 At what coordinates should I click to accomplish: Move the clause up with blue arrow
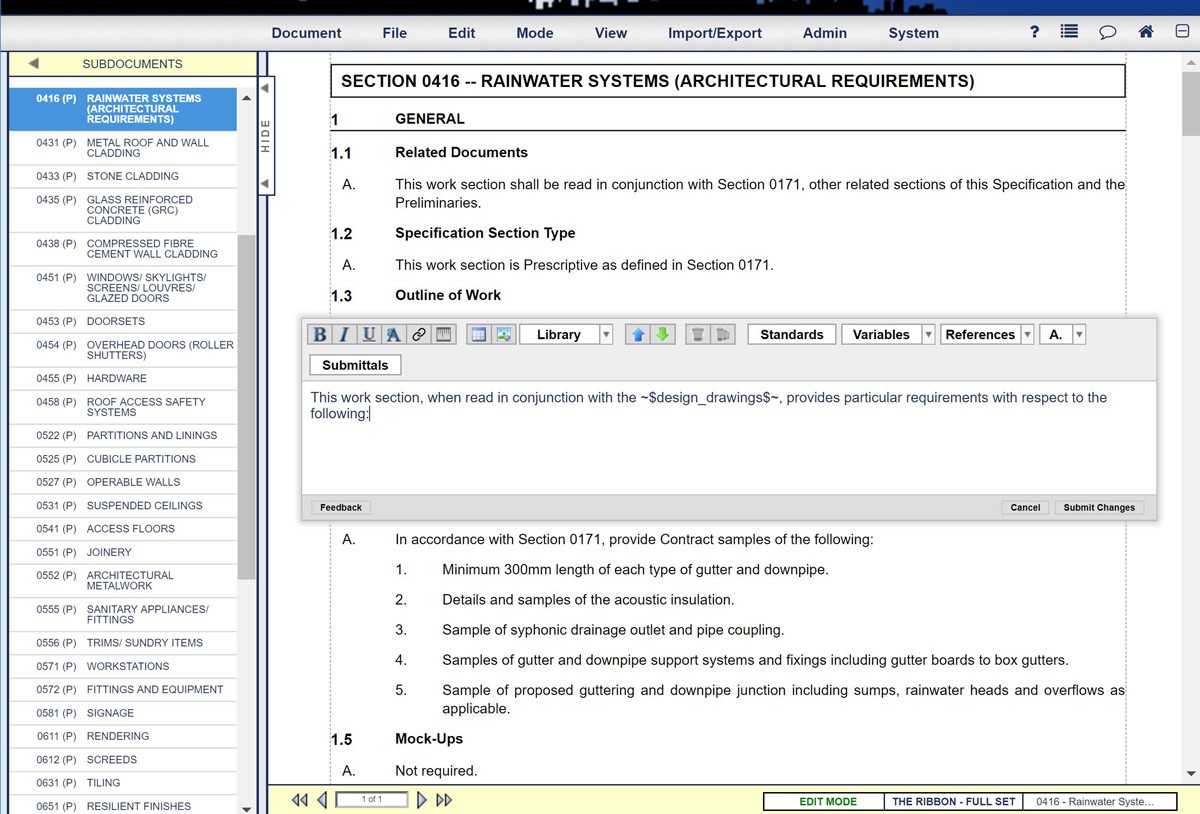click(637, 335)
